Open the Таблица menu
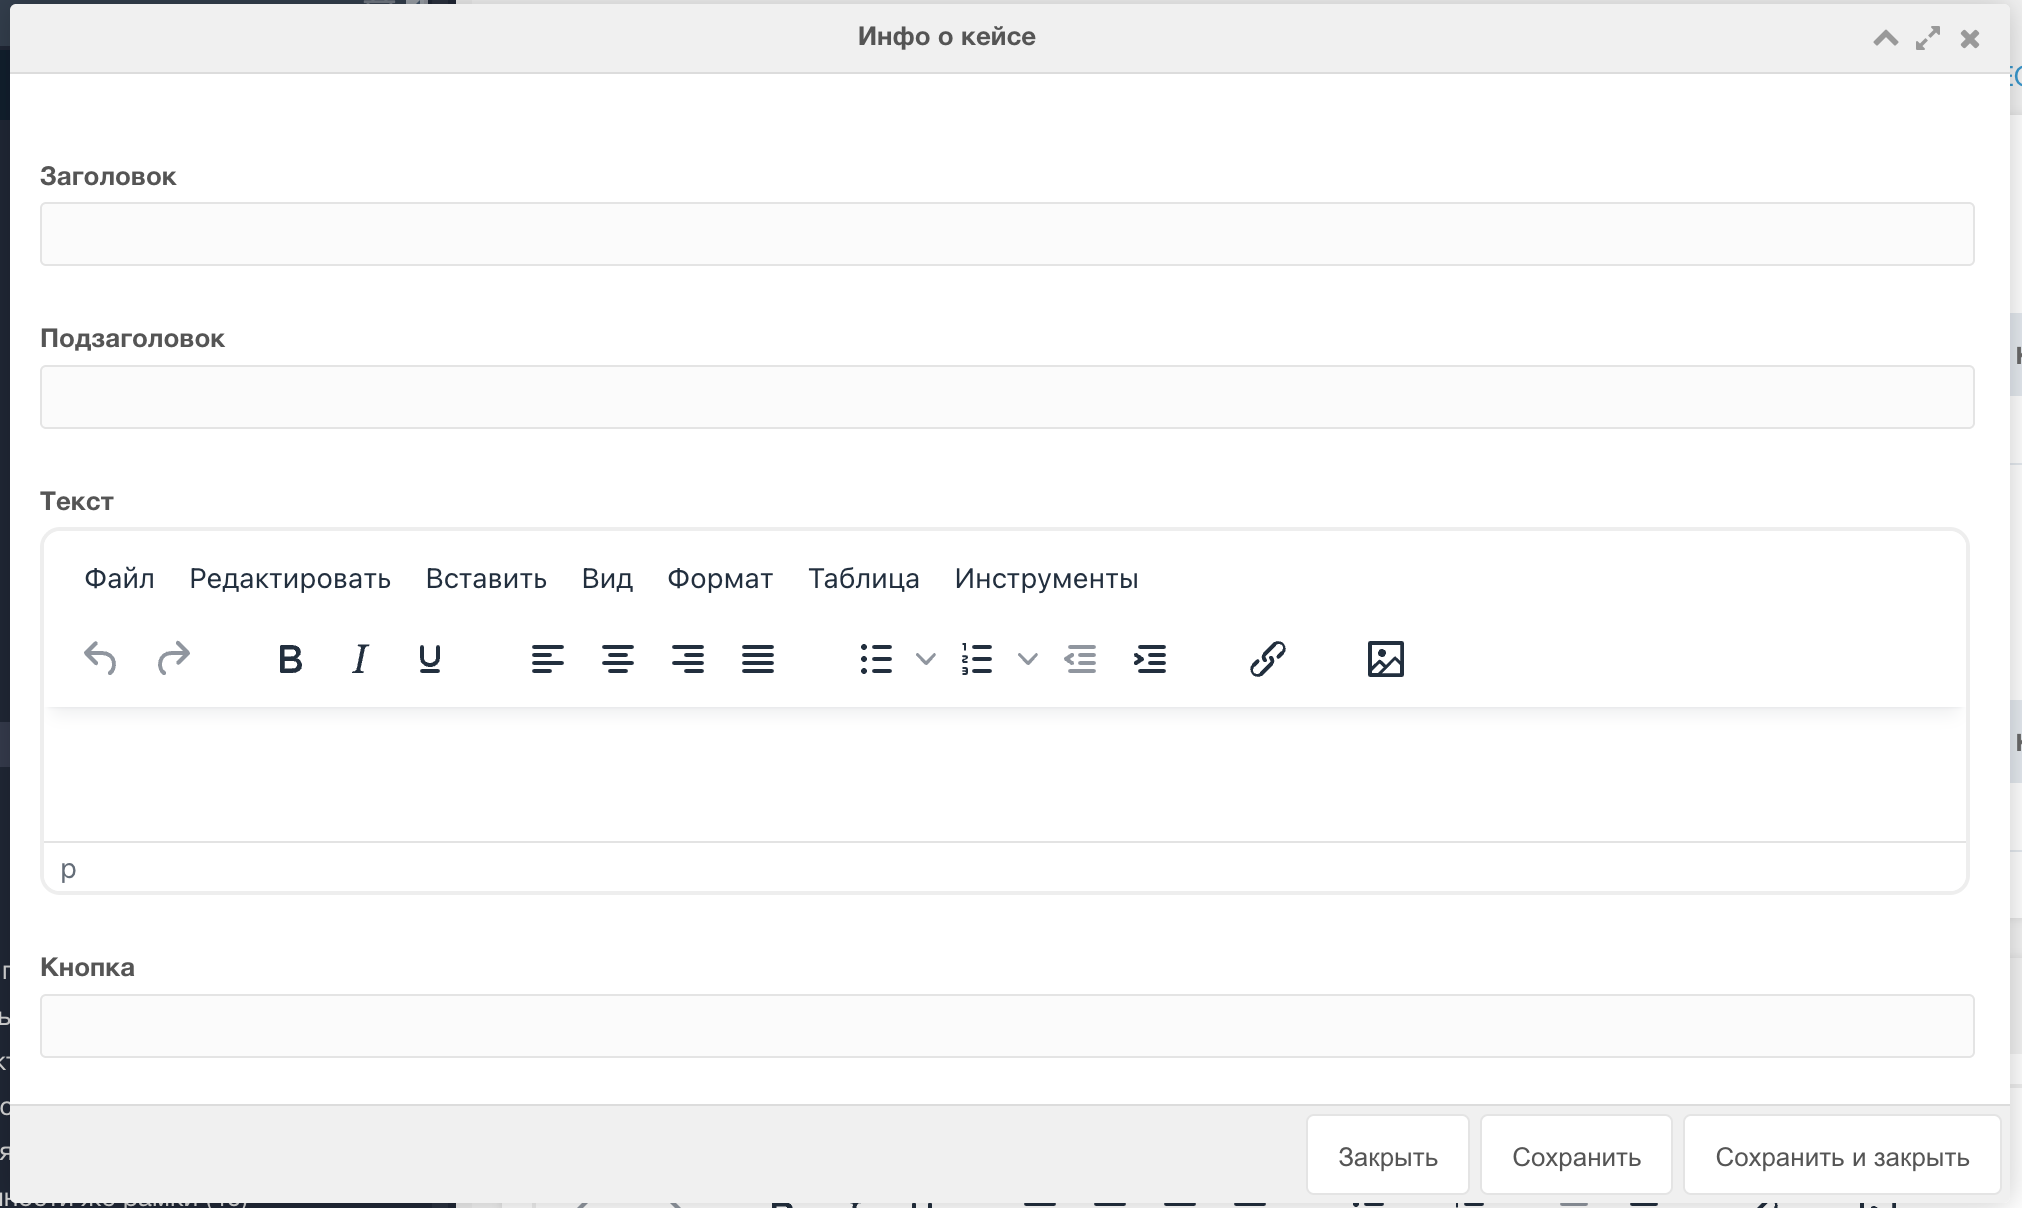This screenshot has width=2022, height=1208. coord(863,579)
